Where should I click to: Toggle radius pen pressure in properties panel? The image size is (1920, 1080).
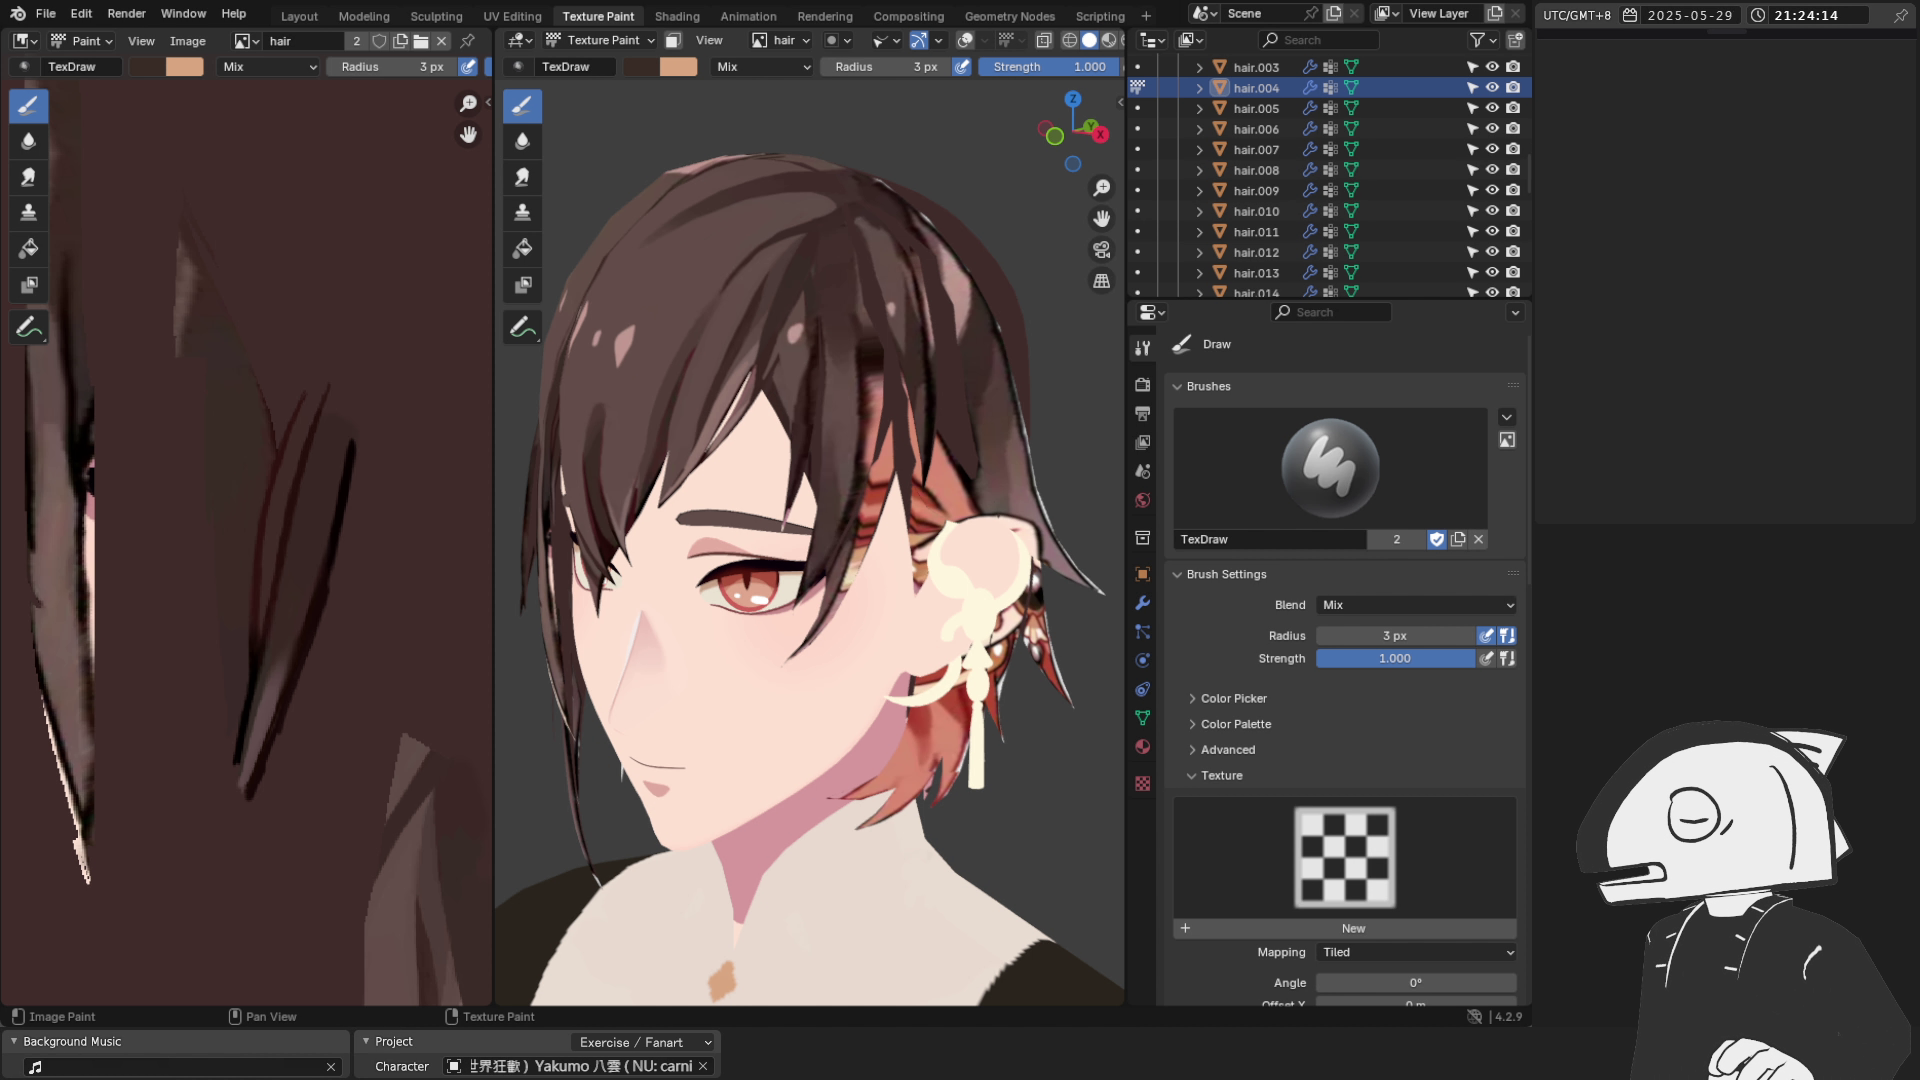[x=1487, y=636]
